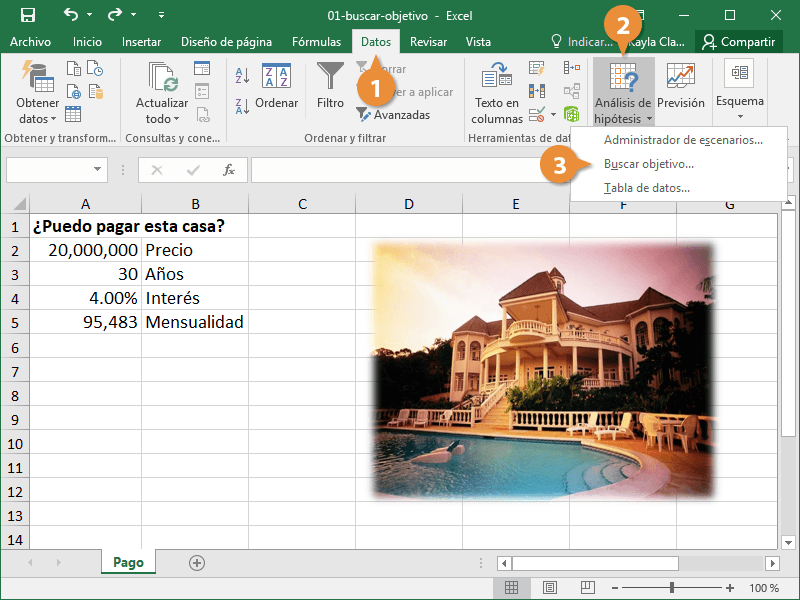
Task: Open the Fórmulas ribbon tab
Action: (316, 41)
